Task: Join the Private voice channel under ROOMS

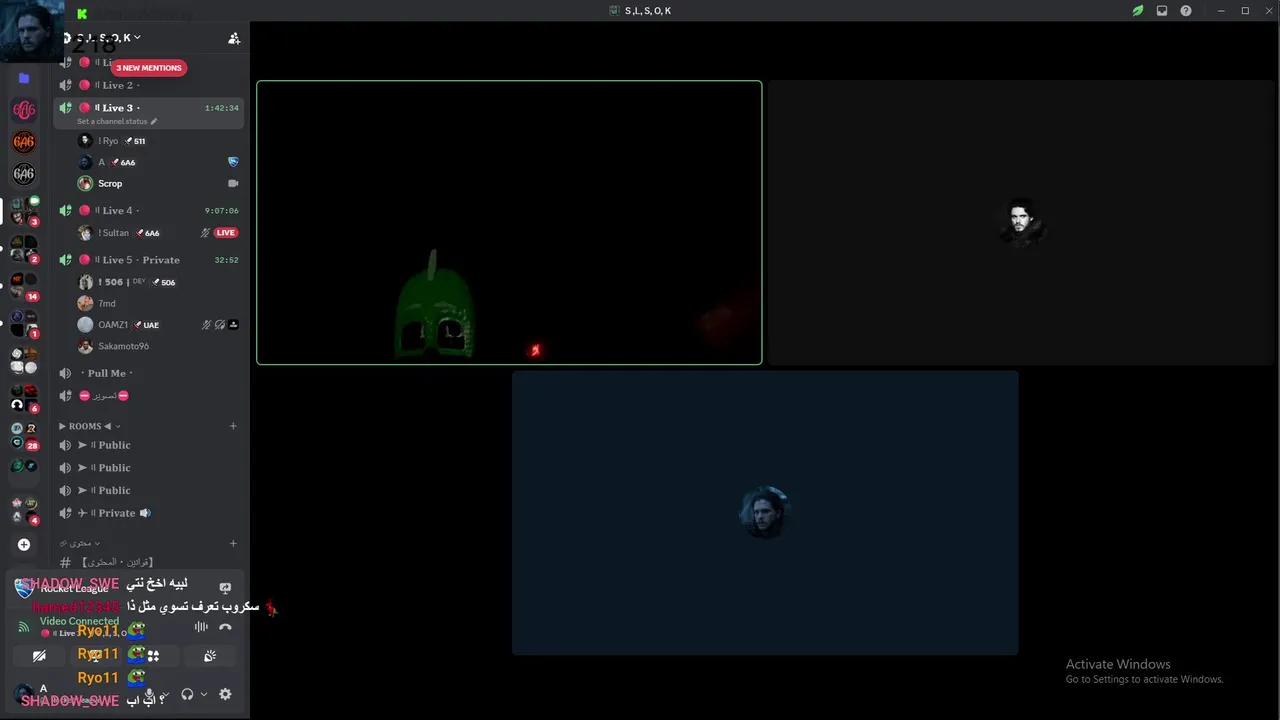Action: tap(148, 513)
